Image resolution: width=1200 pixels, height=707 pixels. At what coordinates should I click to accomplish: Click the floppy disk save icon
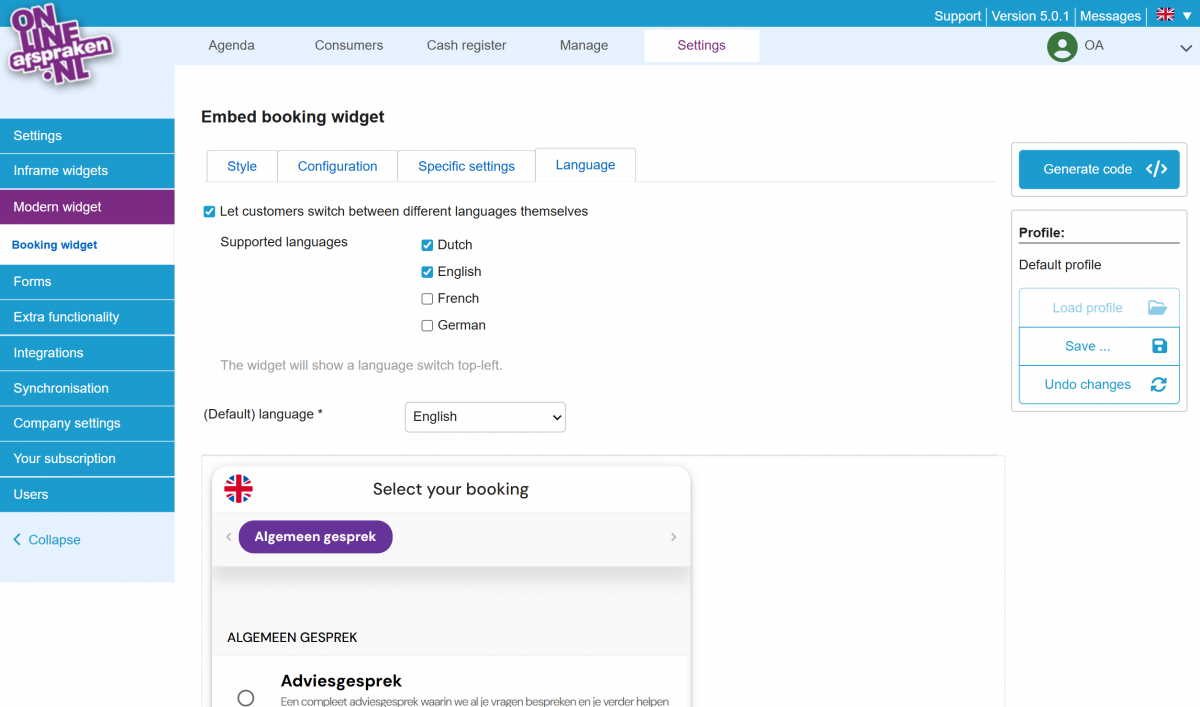pyautogui.click(x=1159, y=346)
